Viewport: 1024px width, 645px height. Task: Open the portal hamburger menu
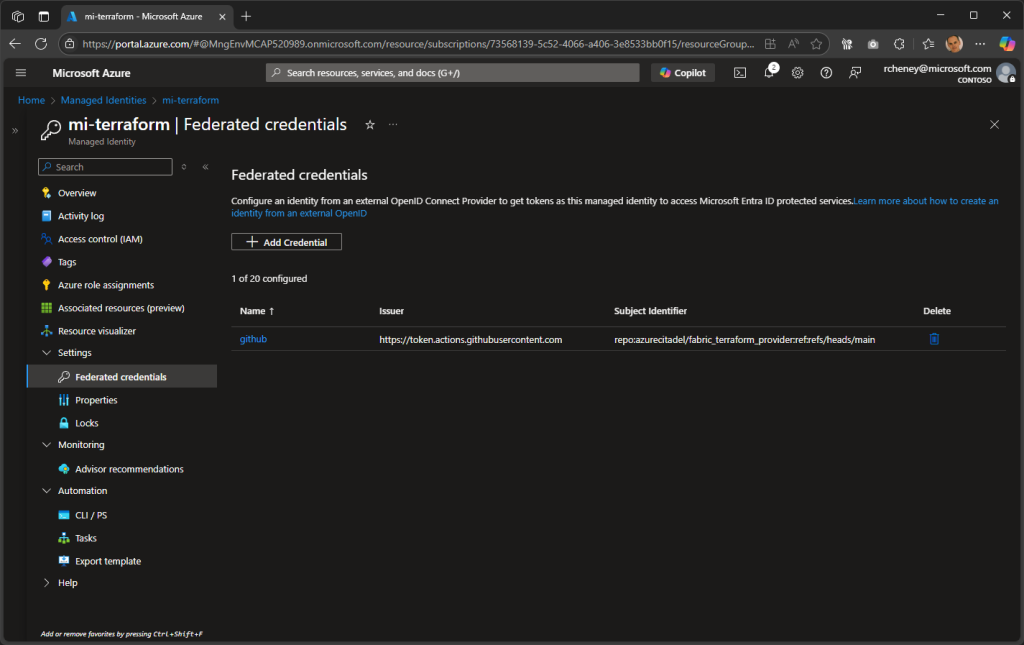(x=20, y=72)
